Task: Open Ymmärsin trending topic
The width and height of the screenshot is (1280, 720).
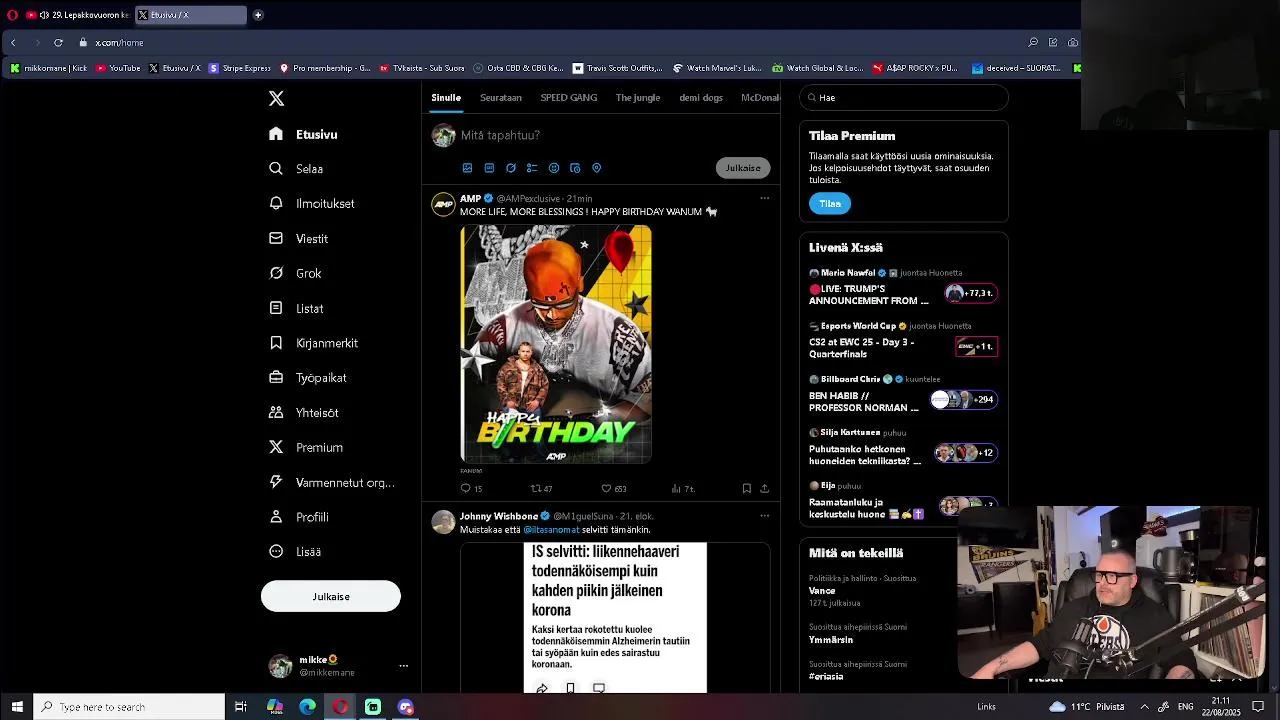Action: 831,640
